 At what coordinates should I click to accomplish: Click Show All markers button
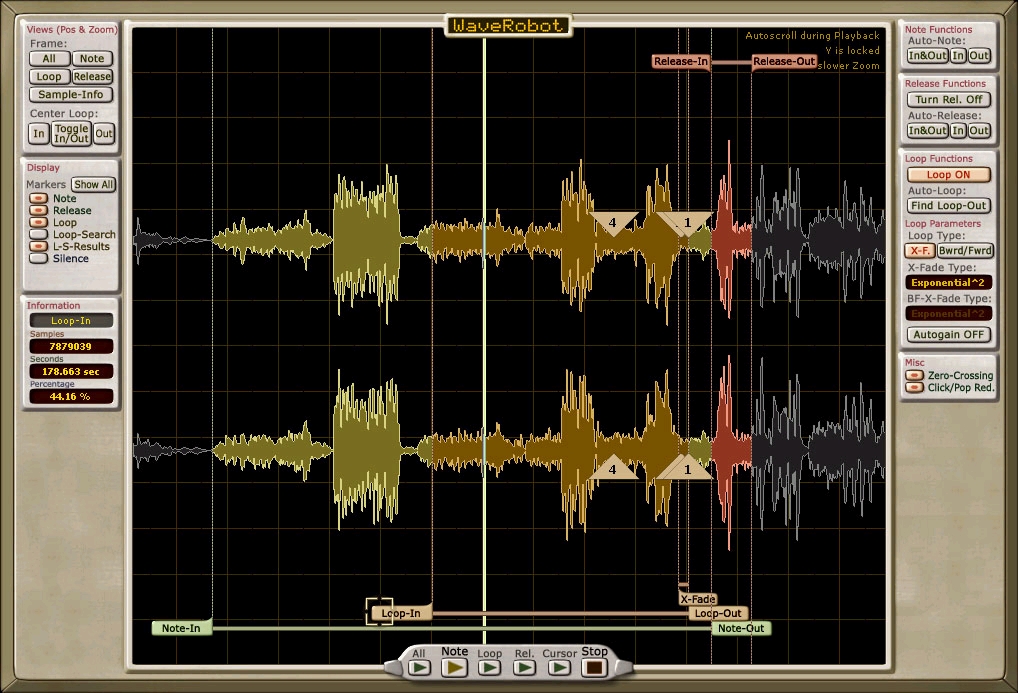pyautogui.click(x=93, y=184)
